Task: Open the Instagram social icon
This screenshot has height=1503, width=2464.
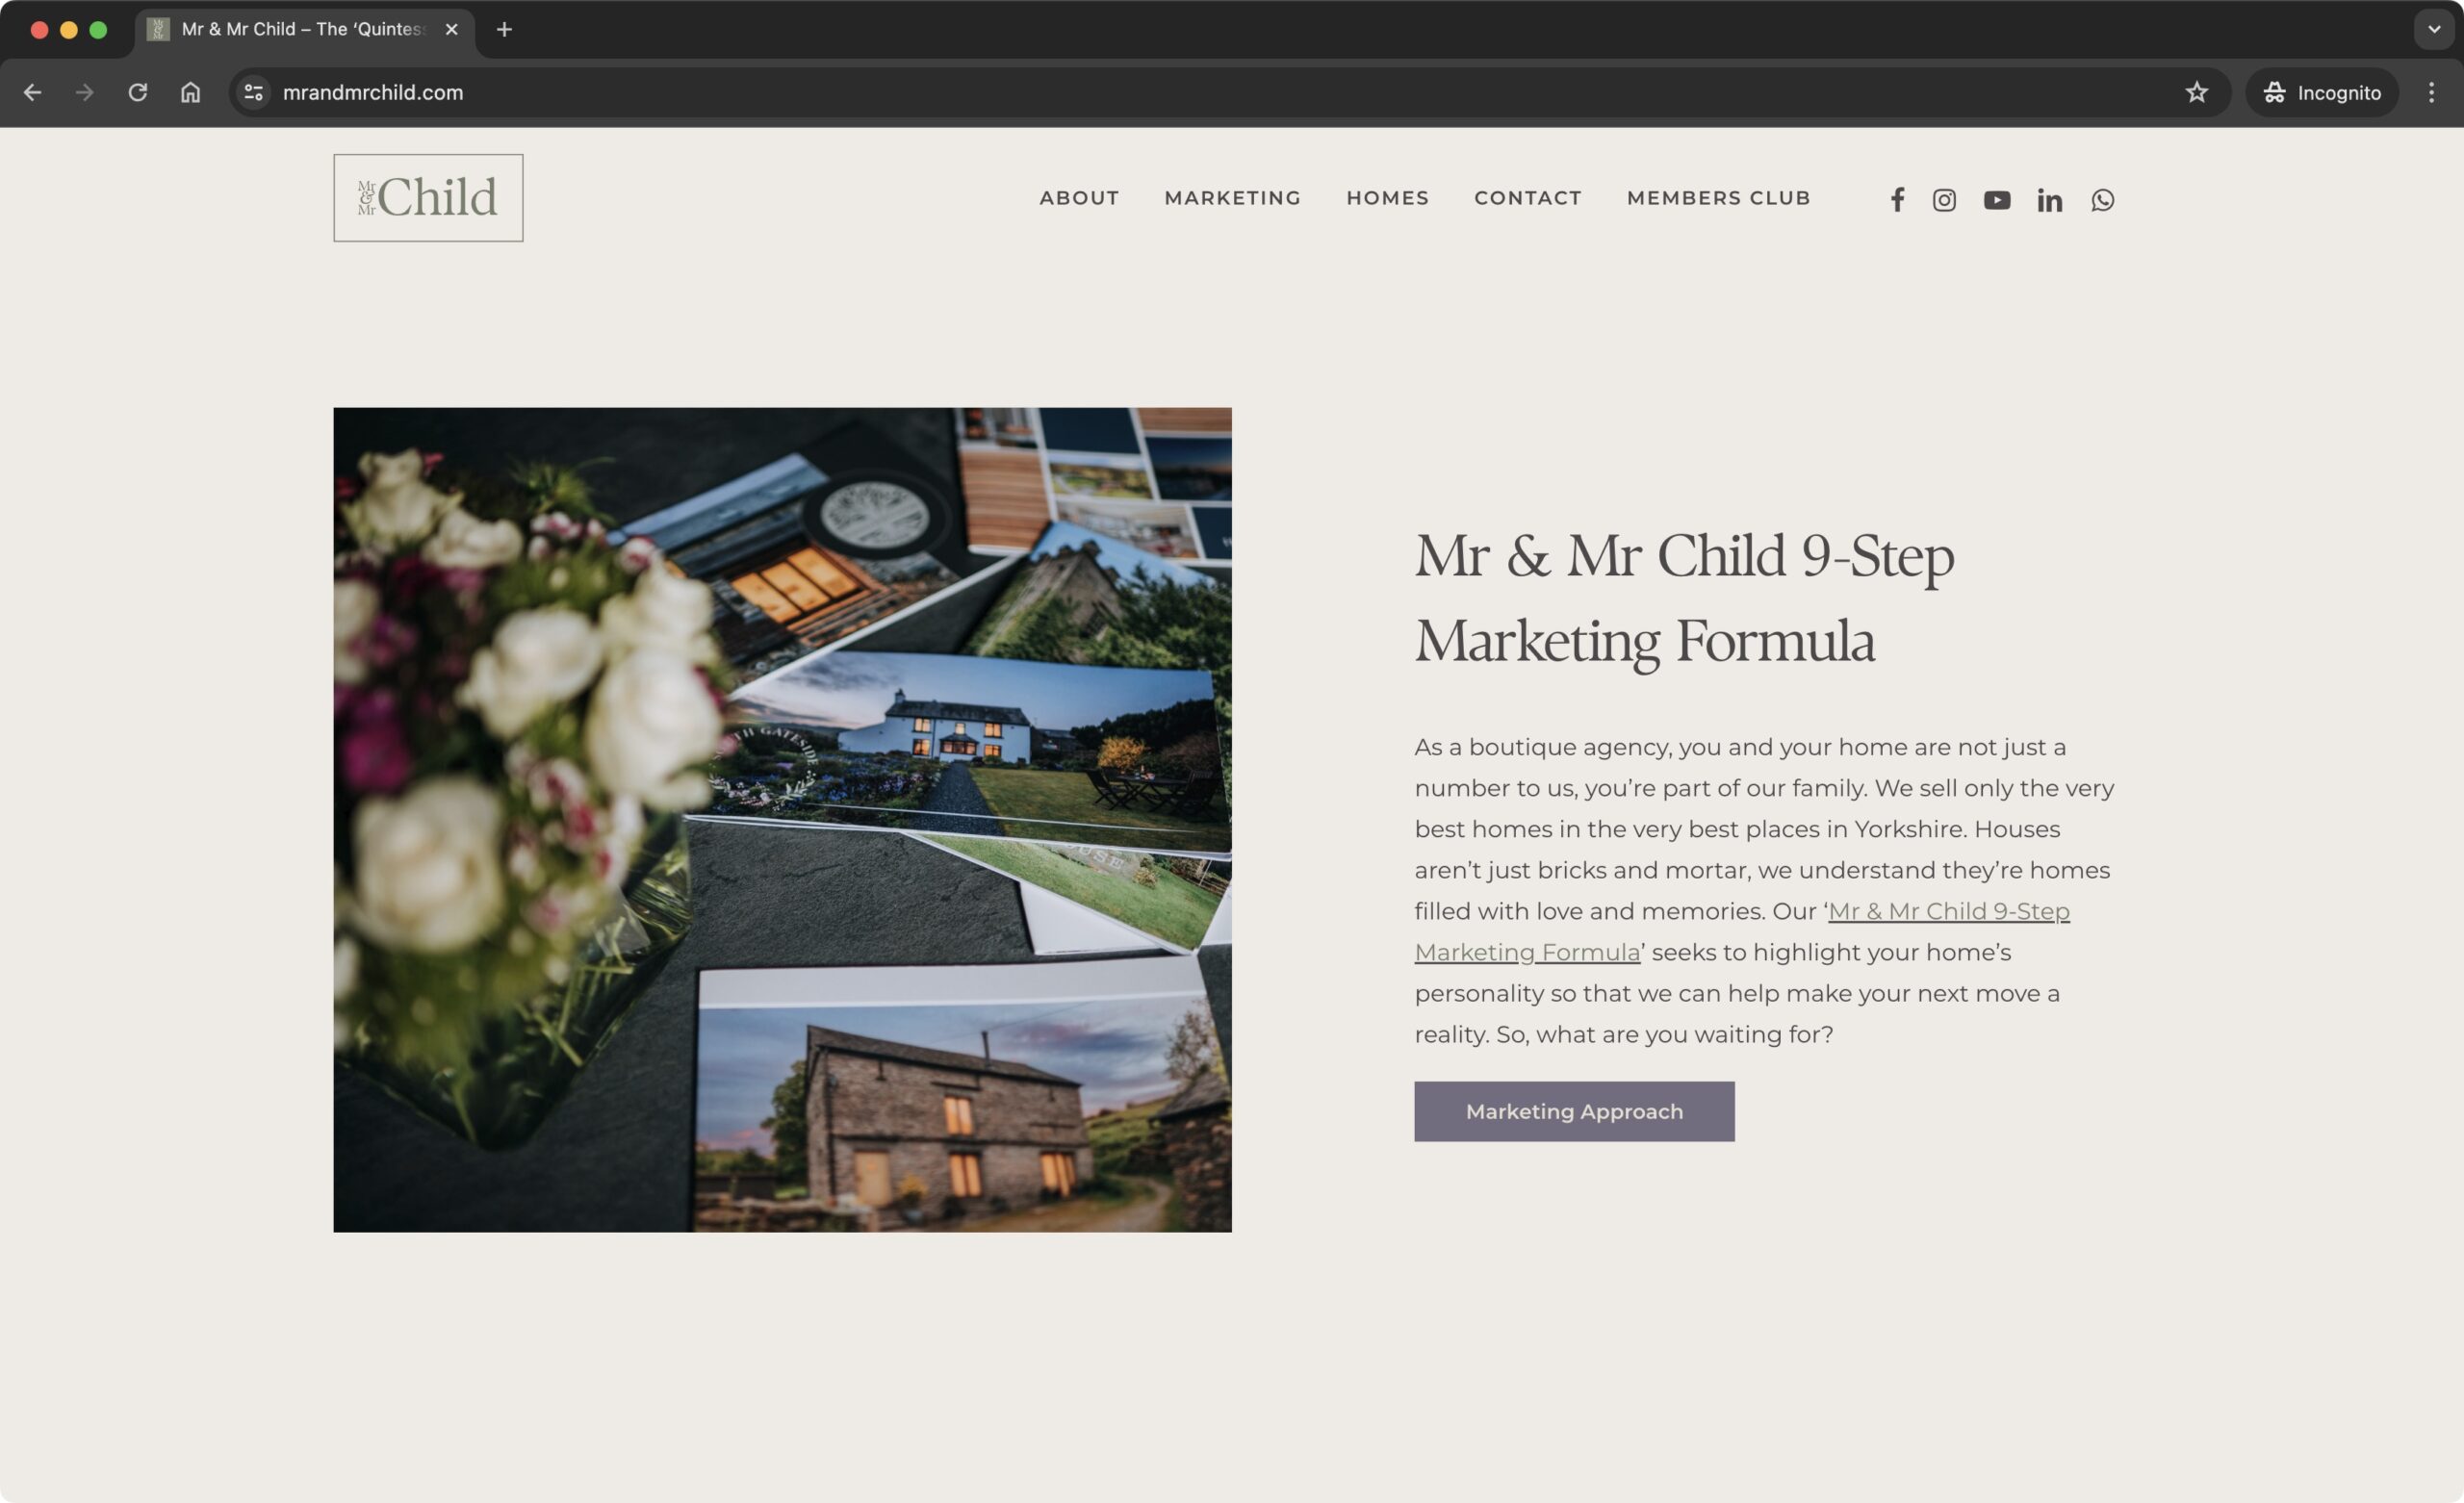Action: pos(1944,200)
